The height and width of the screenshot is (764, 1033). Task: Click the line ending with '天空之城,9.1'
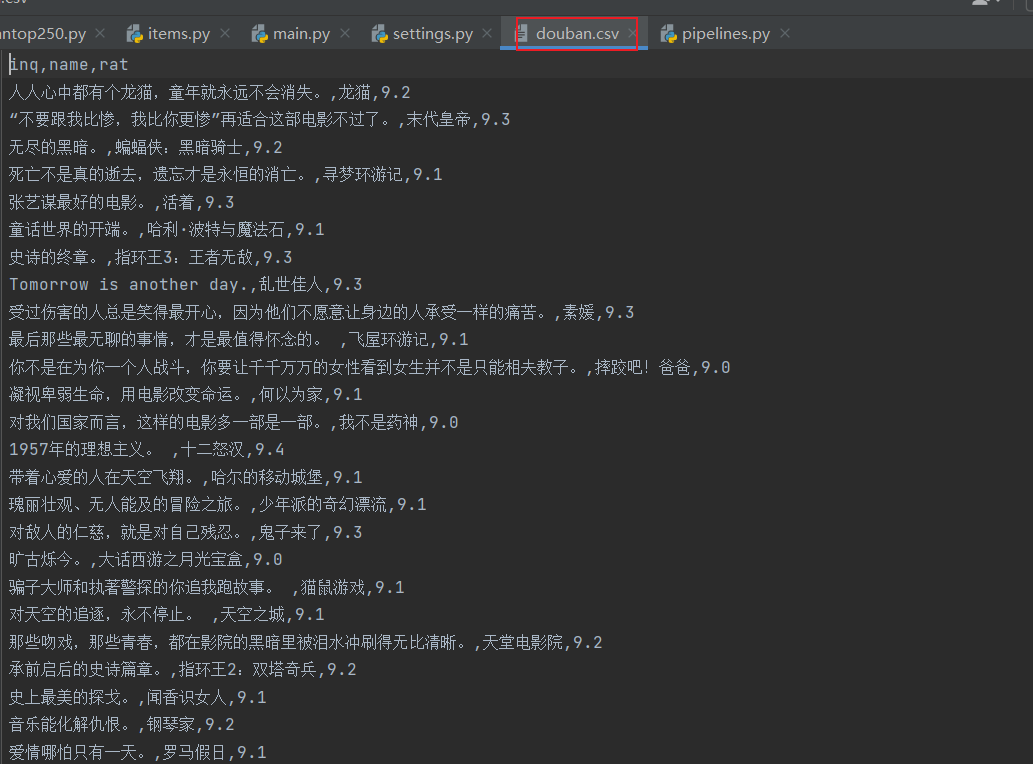point(167,614)
